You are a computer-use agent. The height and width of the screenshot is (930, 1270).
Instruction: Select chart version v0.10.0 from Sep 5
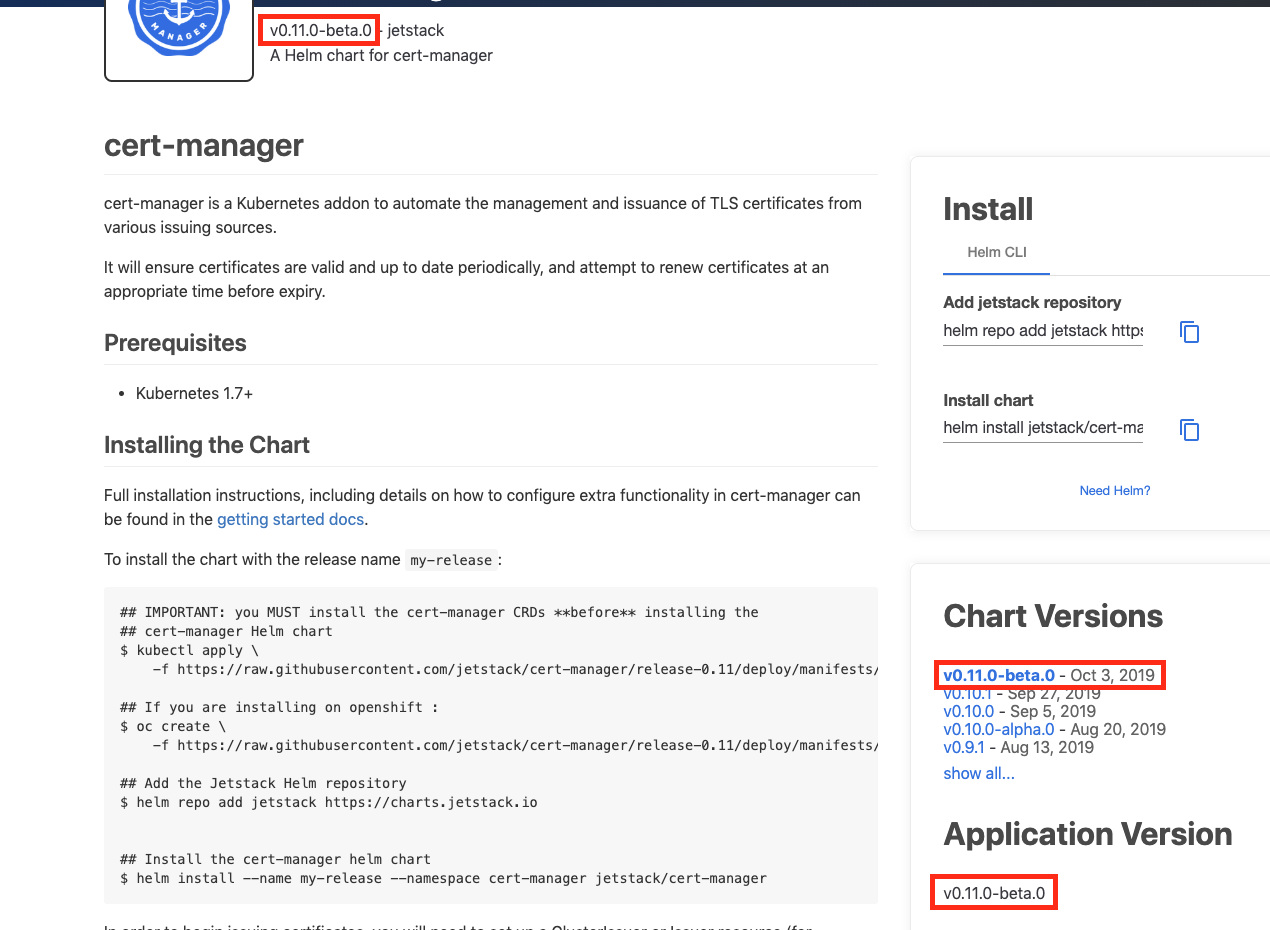[969, 711]
